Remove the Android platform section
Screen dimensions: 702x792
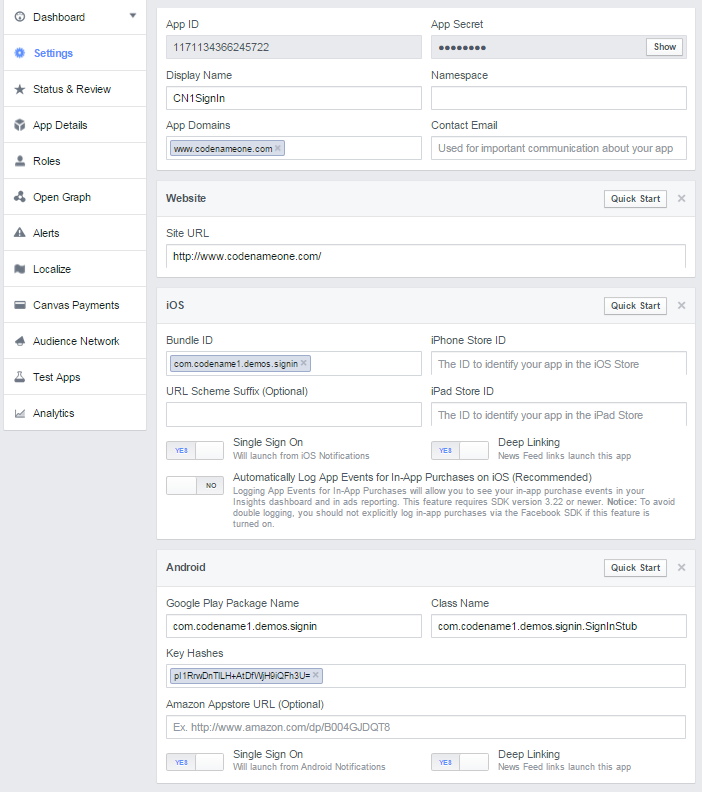681,567
